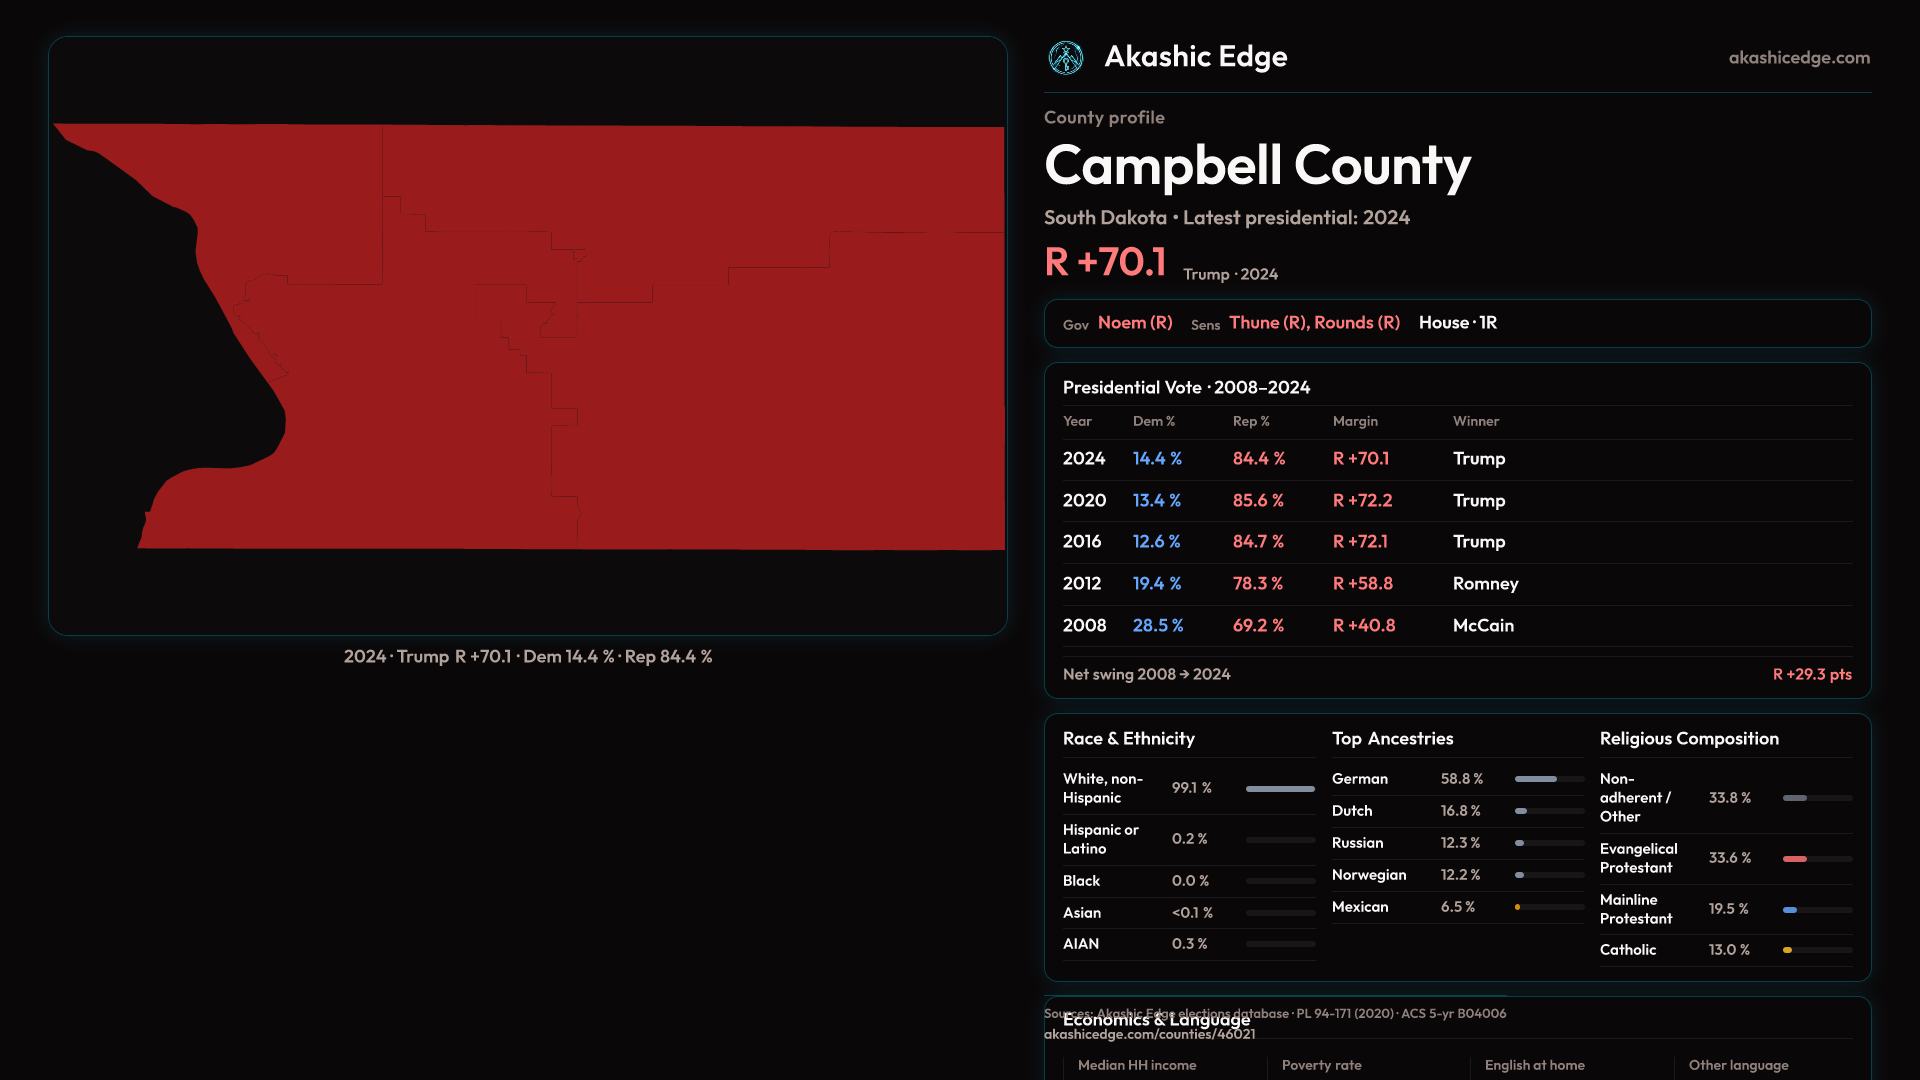Viewport: 1920px width, 1080px height.
Task: Click the Campbell County title heading
Action: tap(1257, 166)
